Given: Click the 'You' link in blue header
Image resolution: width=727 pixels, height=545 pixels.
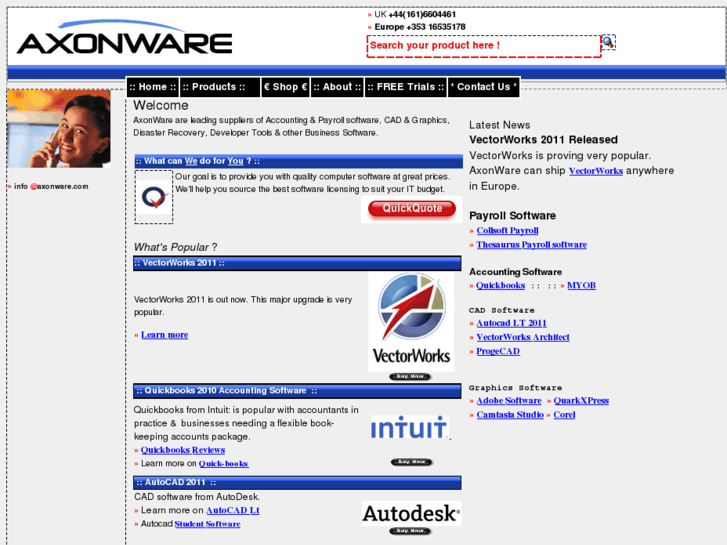Looking at the screenshot, I should coord(235,161).
